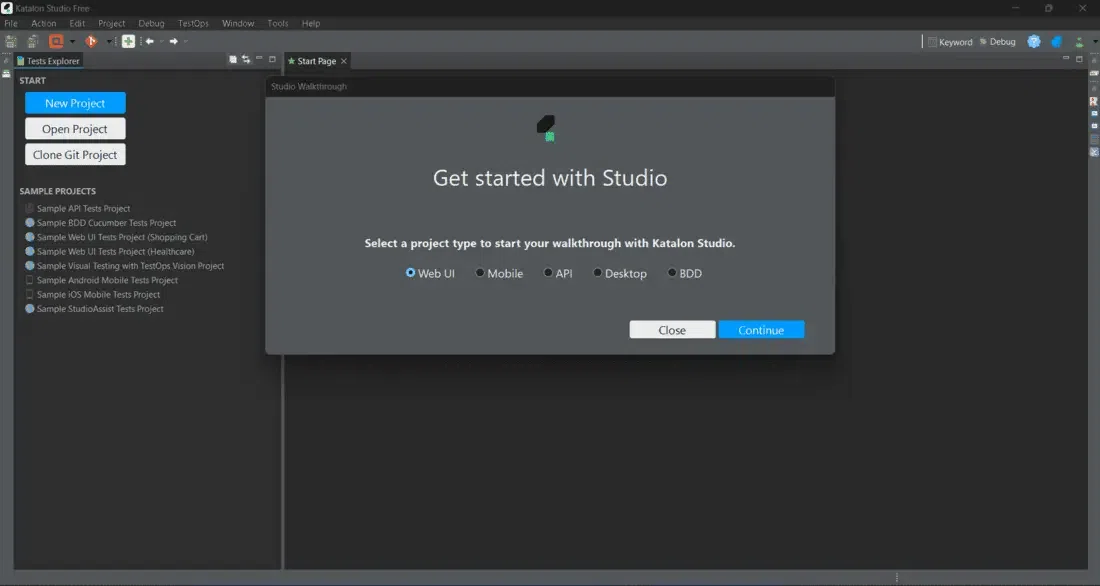Click the Save All toolbar icon
Viewport: 1100px width, 586px height.
tap(32, 41)
